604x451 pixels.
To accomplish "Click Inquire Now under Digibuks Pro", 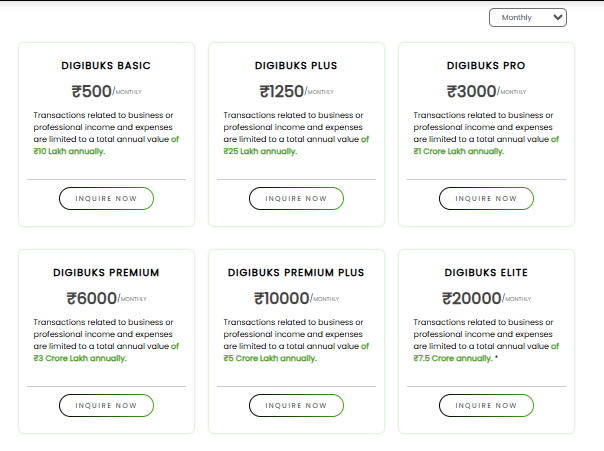I will 486,198.
